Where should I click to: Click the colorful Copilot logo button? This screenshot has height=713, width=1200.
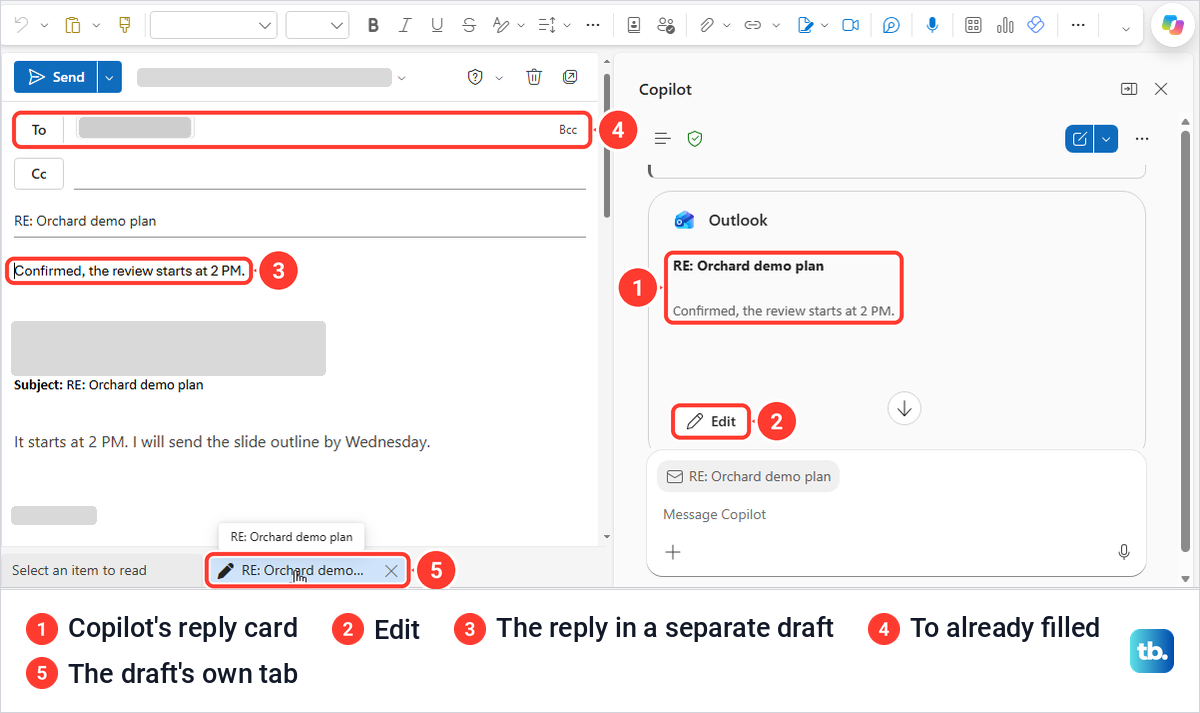click(1171, 25)
